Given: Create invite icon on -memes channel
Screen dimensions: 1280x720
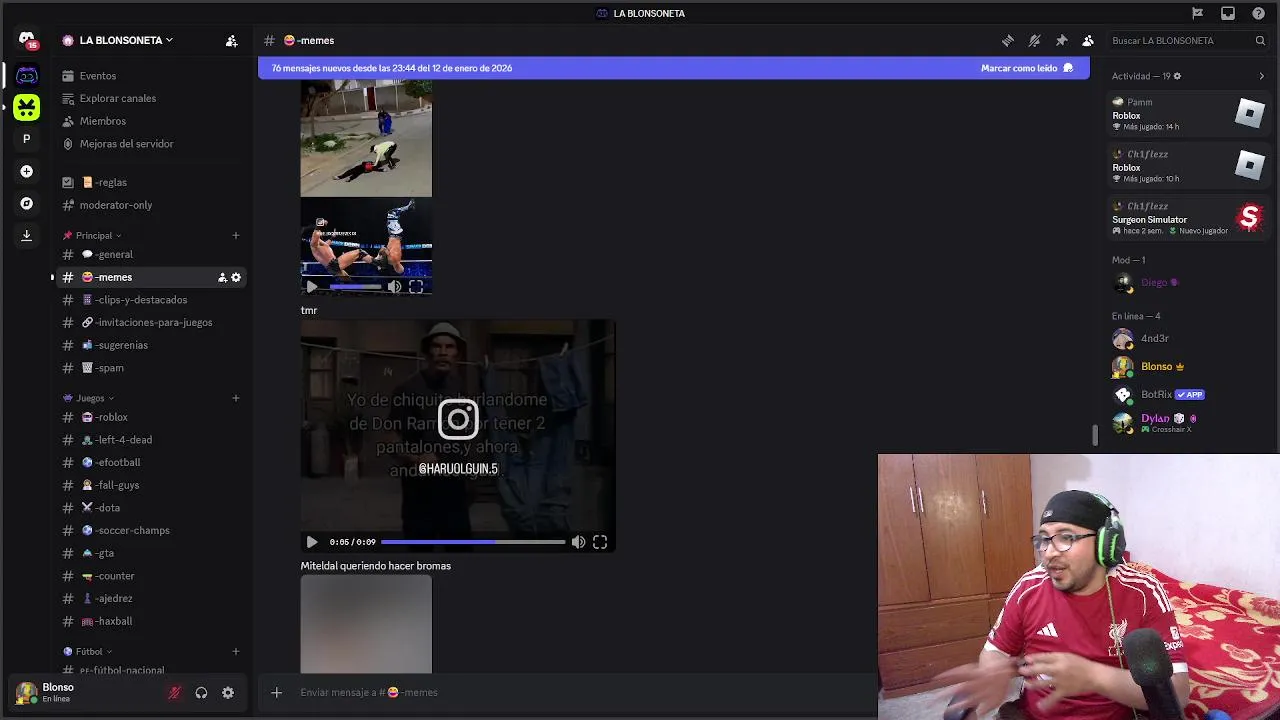Looking at the screenshot, I should pos(222,277).
